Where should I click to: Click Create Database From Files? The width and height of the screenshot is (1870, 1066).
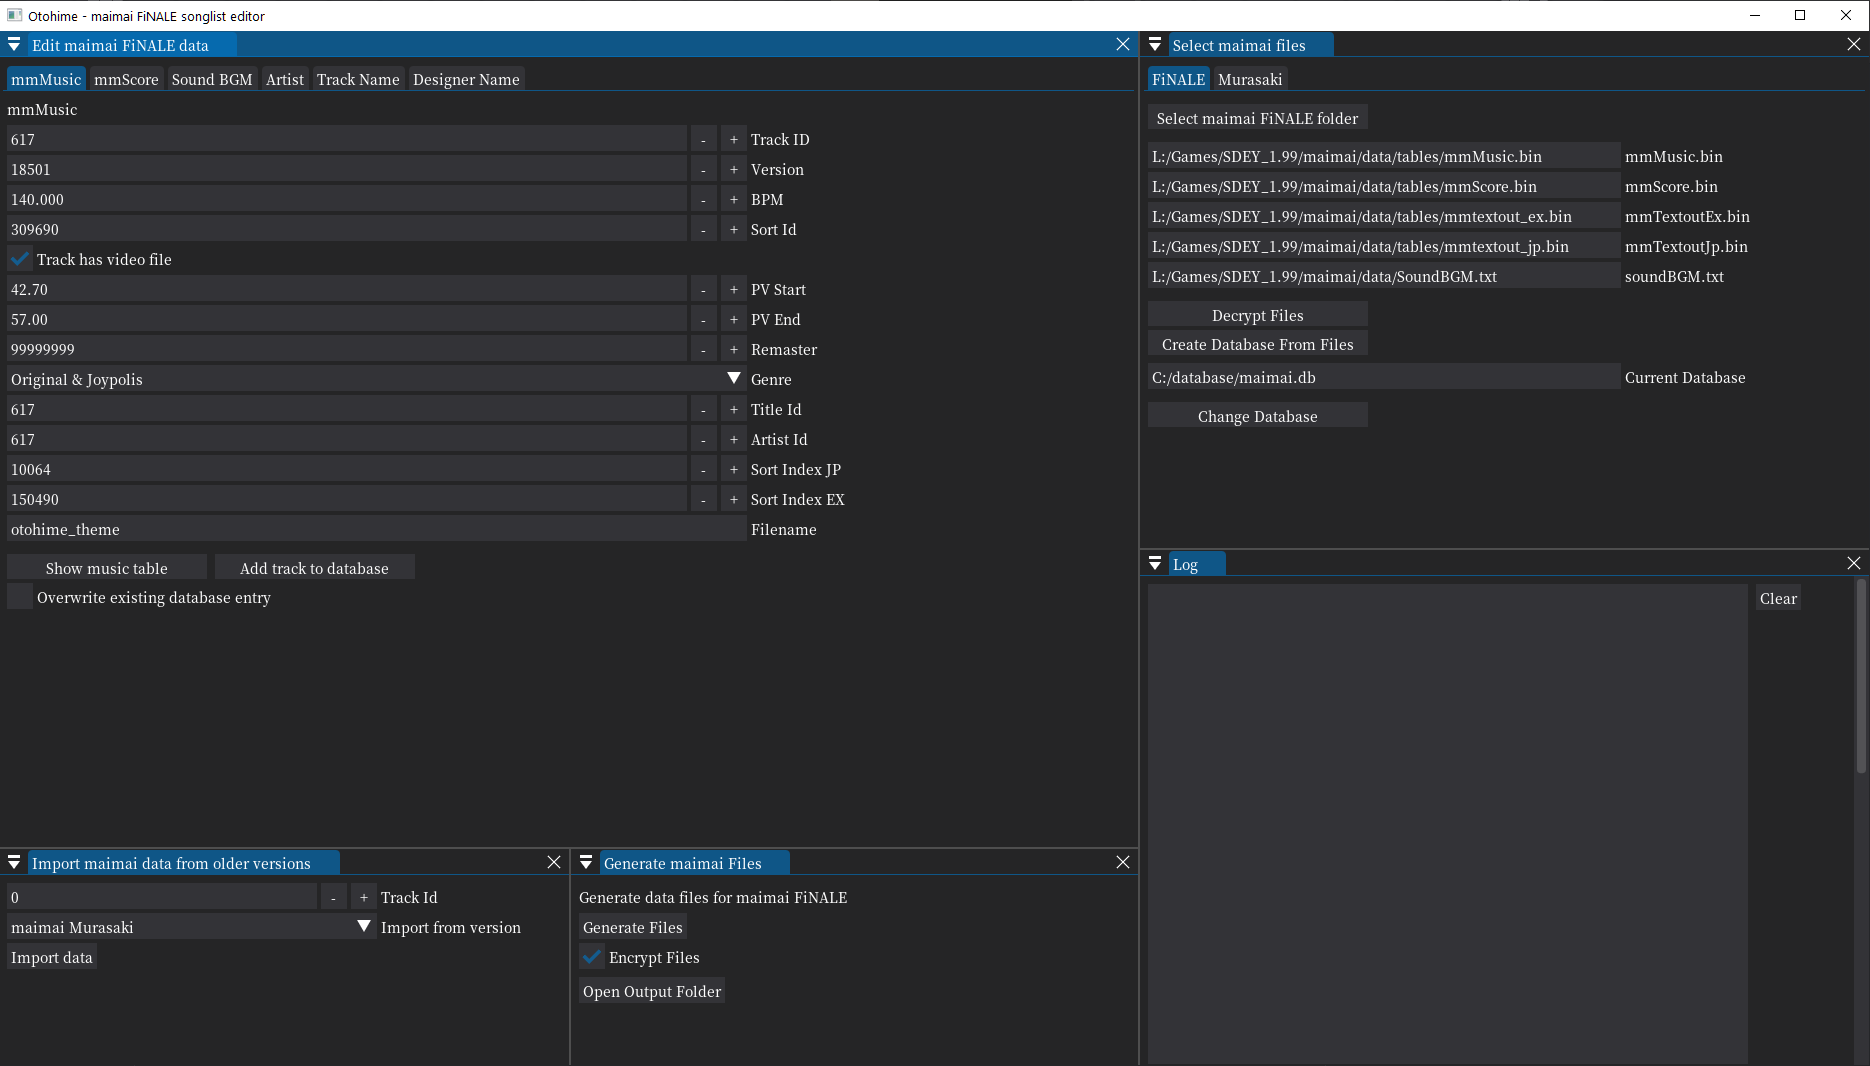coord(1257,343)
